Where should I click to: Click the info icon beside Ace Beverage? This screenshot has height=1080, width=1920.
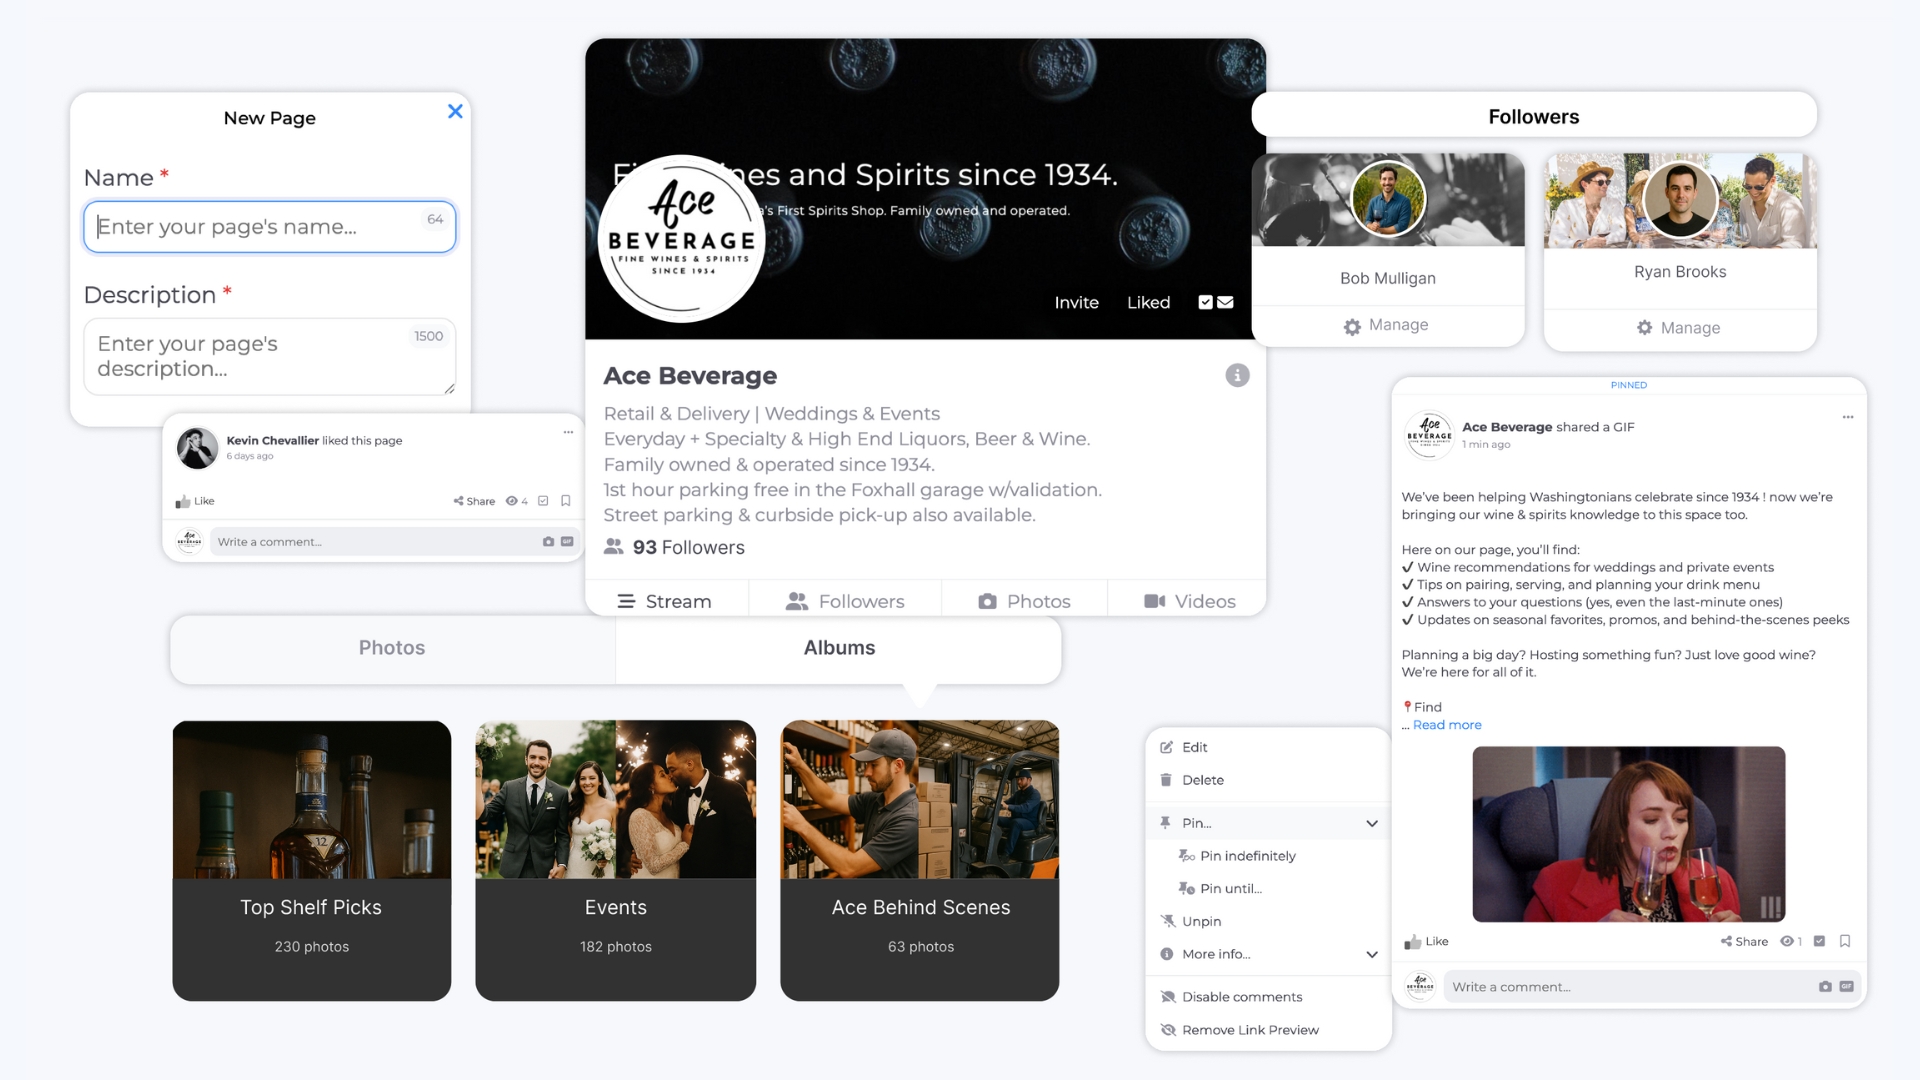pos(1237,375)
